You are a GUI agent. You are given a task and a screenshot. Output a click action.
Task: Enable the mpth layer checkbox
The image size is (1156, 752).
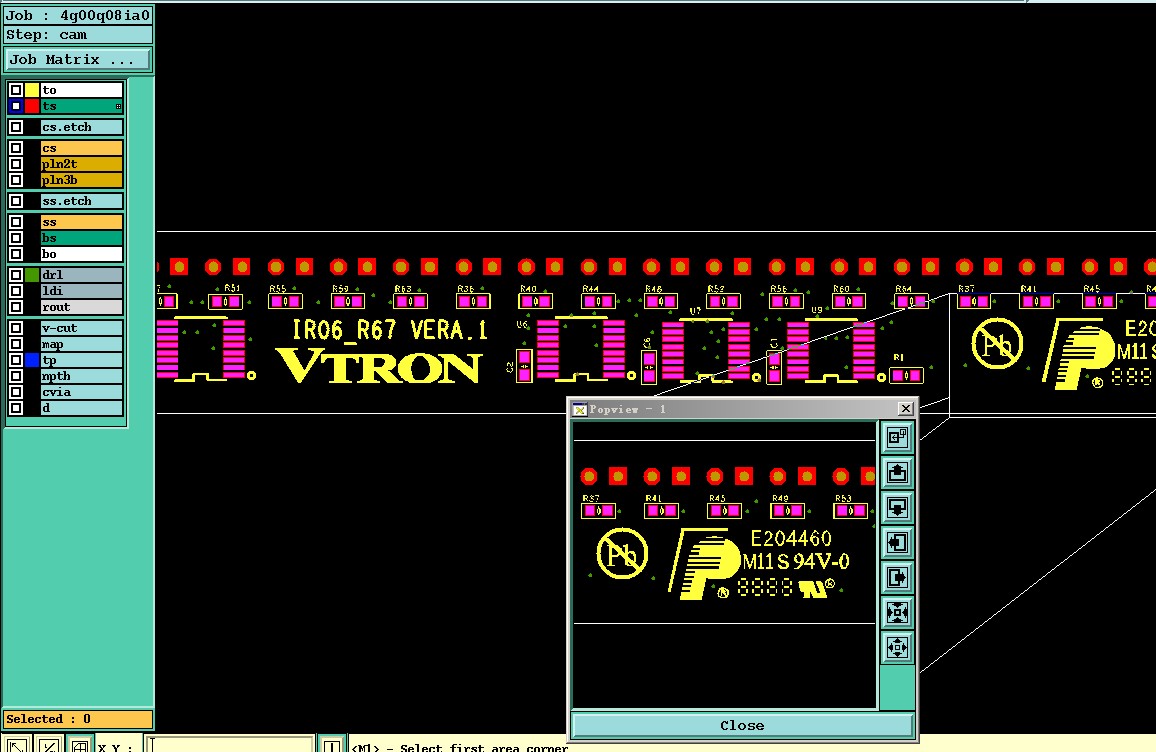point(16,376)
